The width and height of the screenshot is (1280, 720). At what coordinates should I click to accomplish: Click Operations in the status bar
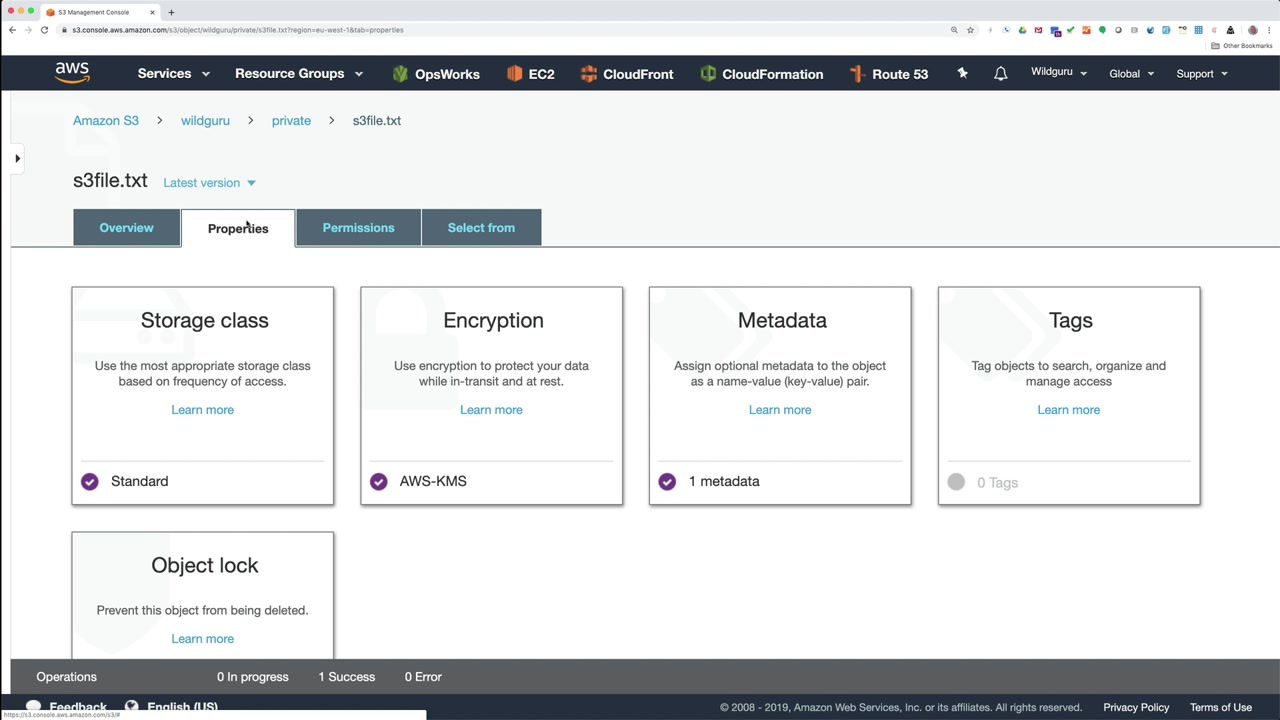pyautogui.click(x=66, y=677)
